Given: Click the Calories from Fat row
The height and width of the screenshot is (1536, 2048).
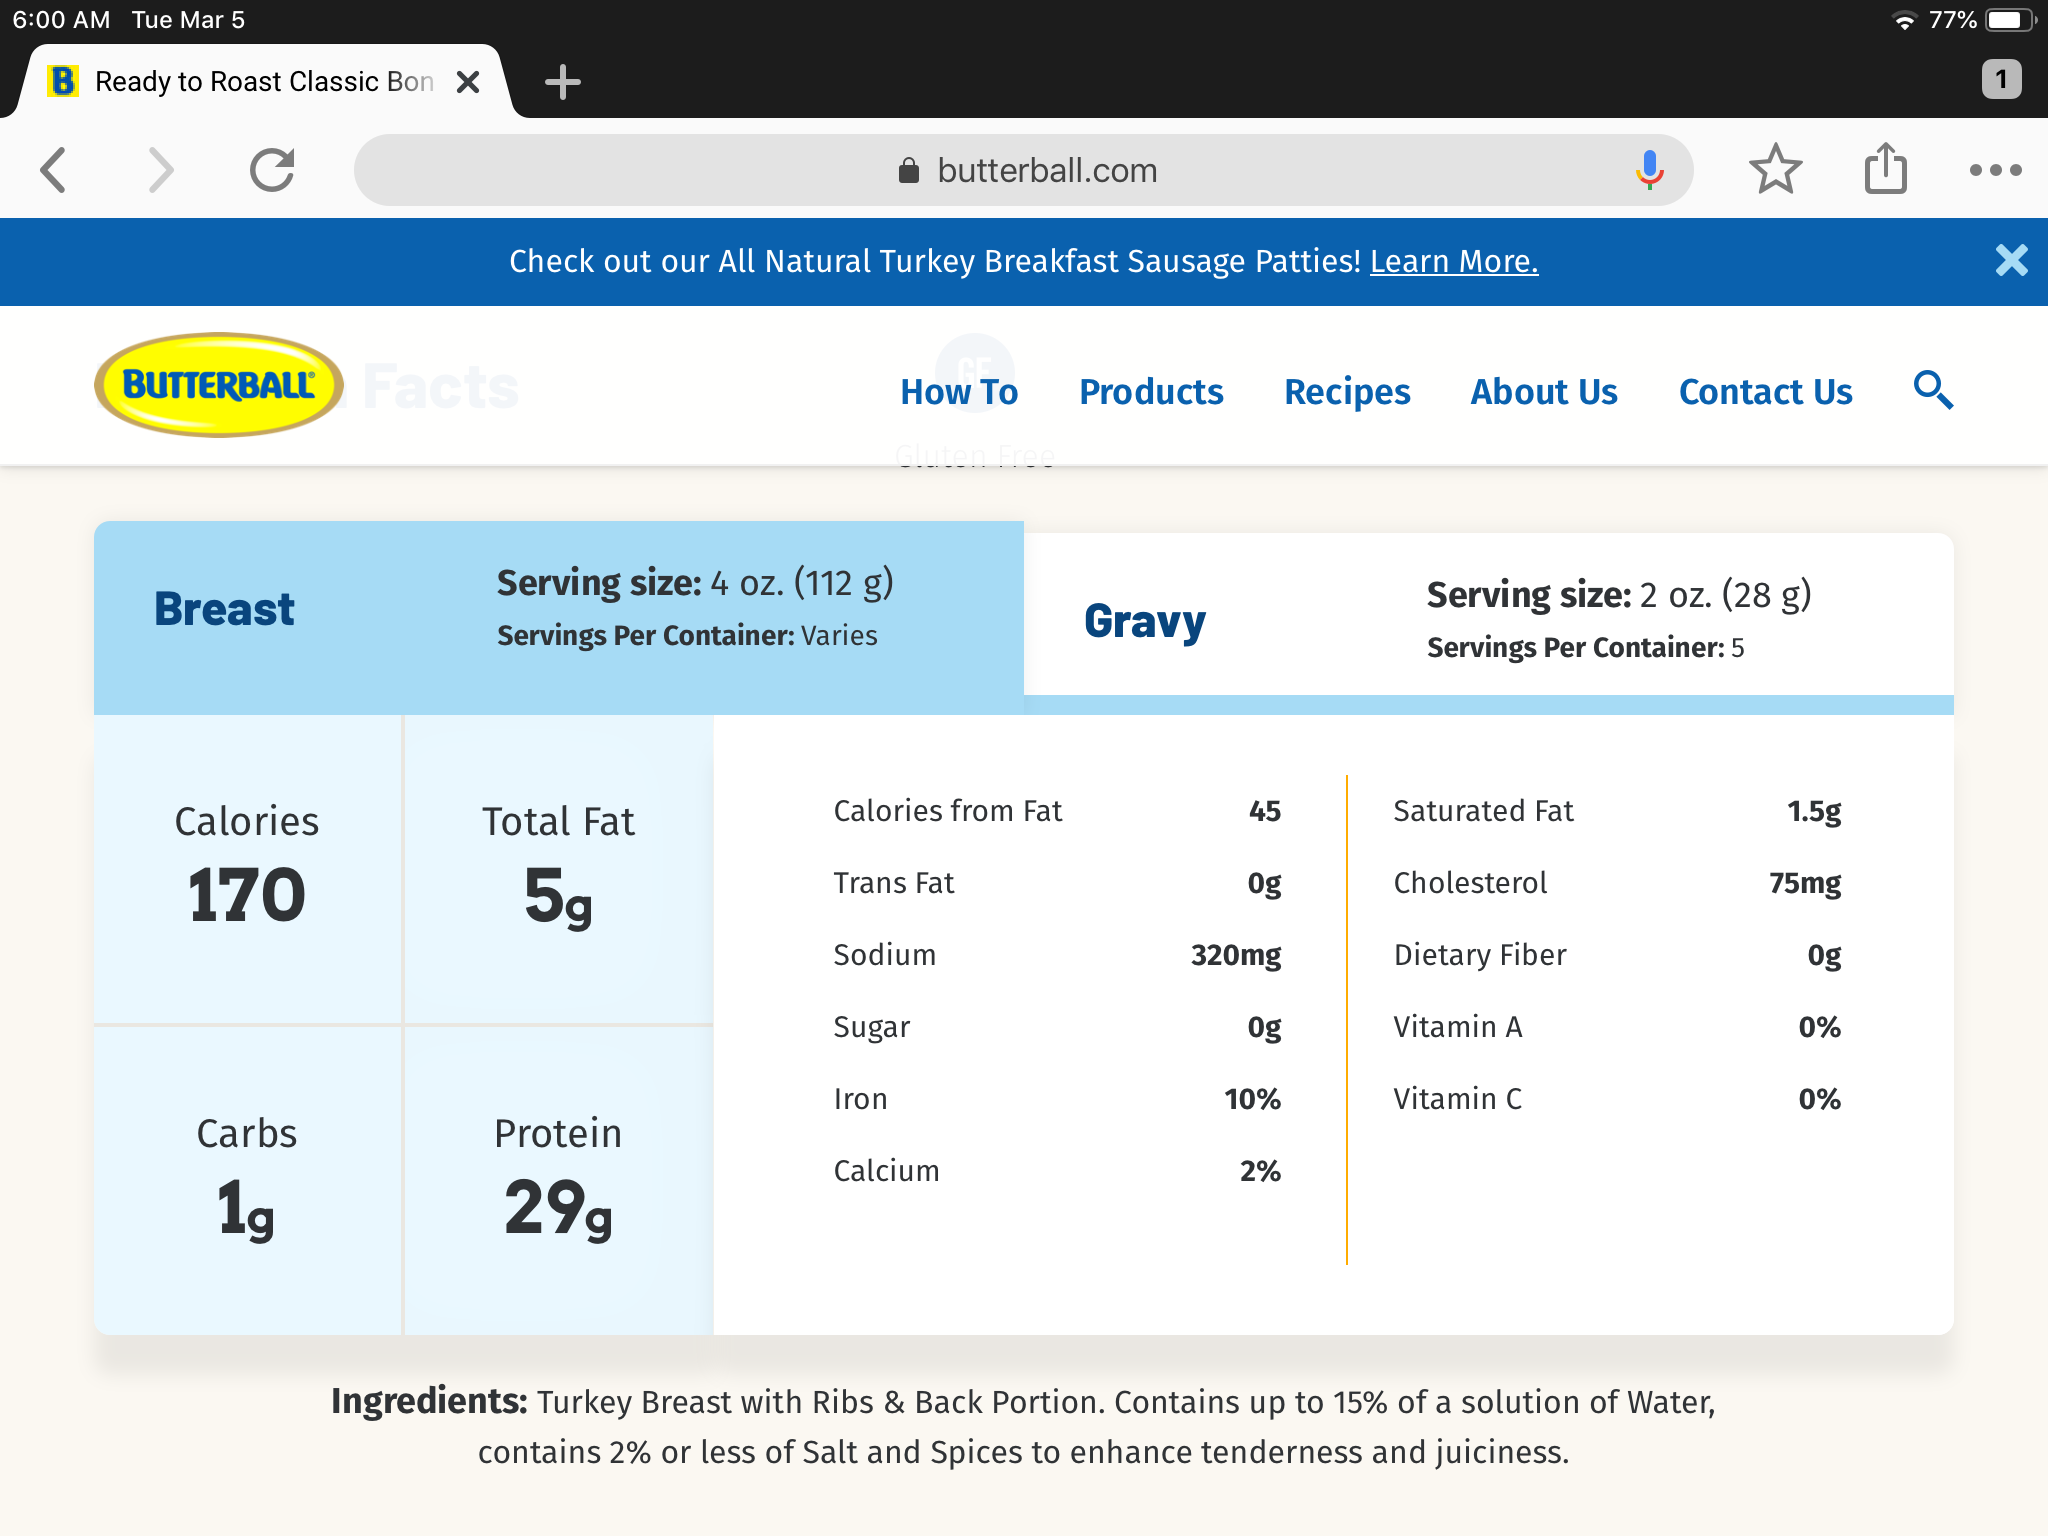Looking at the screenshot, I should [1057, 811].
